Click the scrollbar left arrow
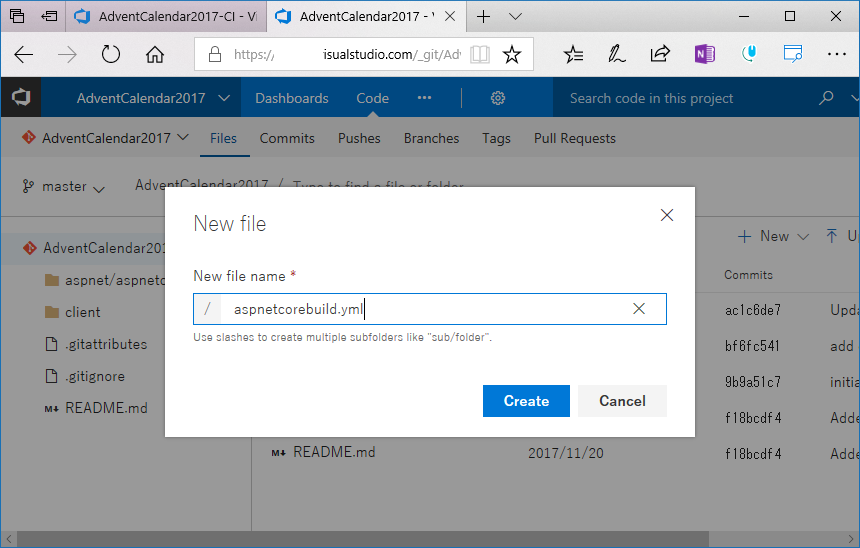 click(8, 539)
